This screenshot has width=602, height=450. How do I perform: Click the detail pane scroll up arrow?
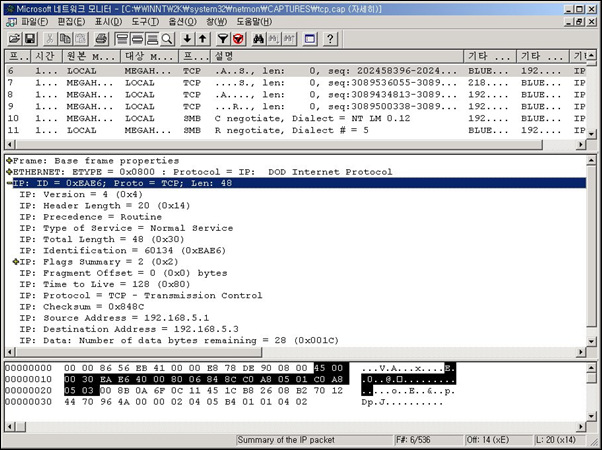[592, 161]
